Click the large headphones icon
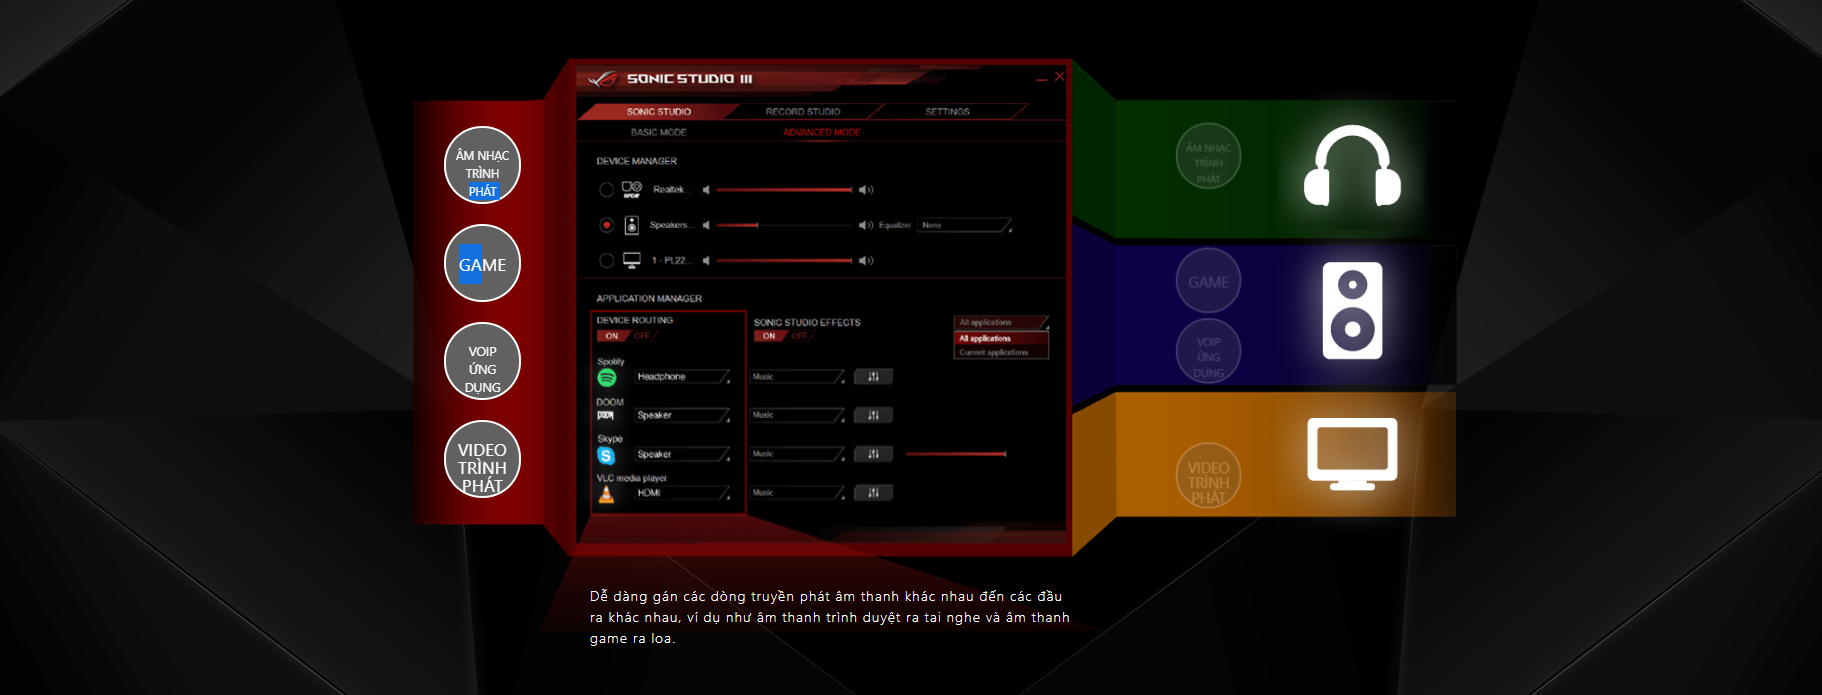Viewport: 1822px width, 695px height. click(x=1352, y=167)
